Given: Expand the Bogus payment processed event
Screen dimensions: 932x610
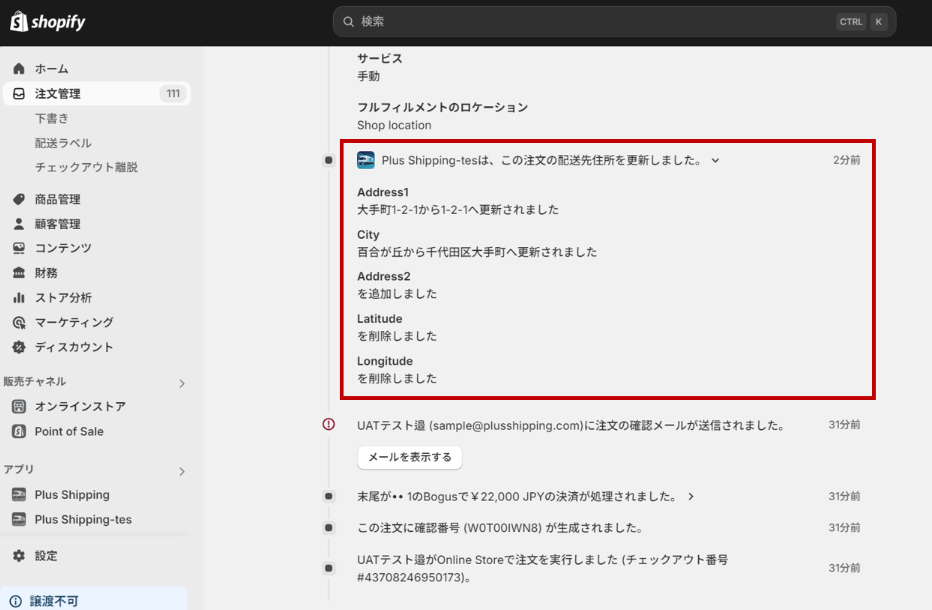Looking at the screenshot, I should (691, 497).
